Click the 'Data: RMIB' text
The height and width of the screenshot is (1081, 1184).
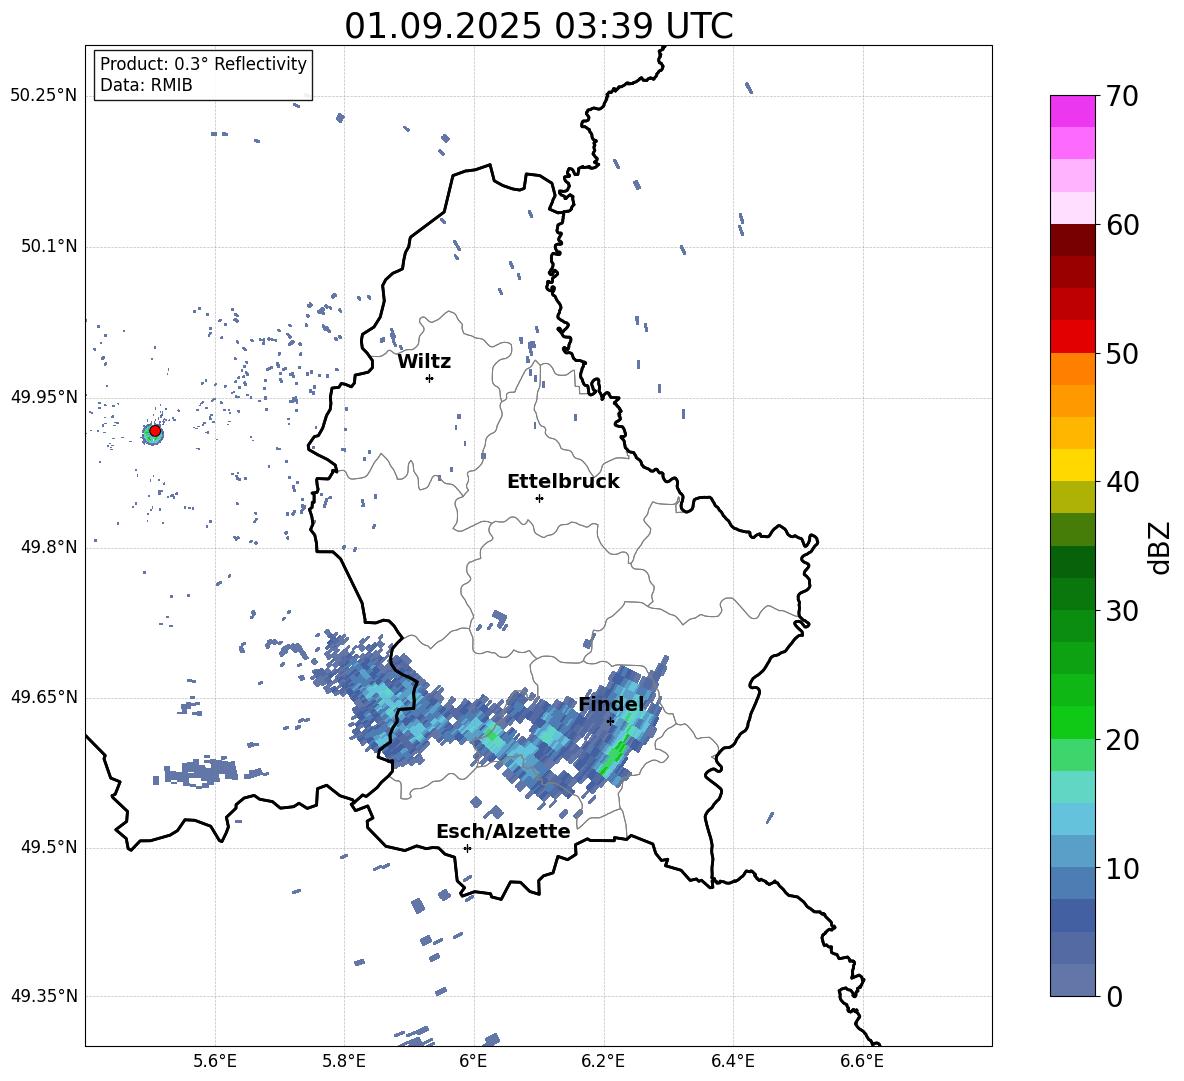click(x=146, y=85)
